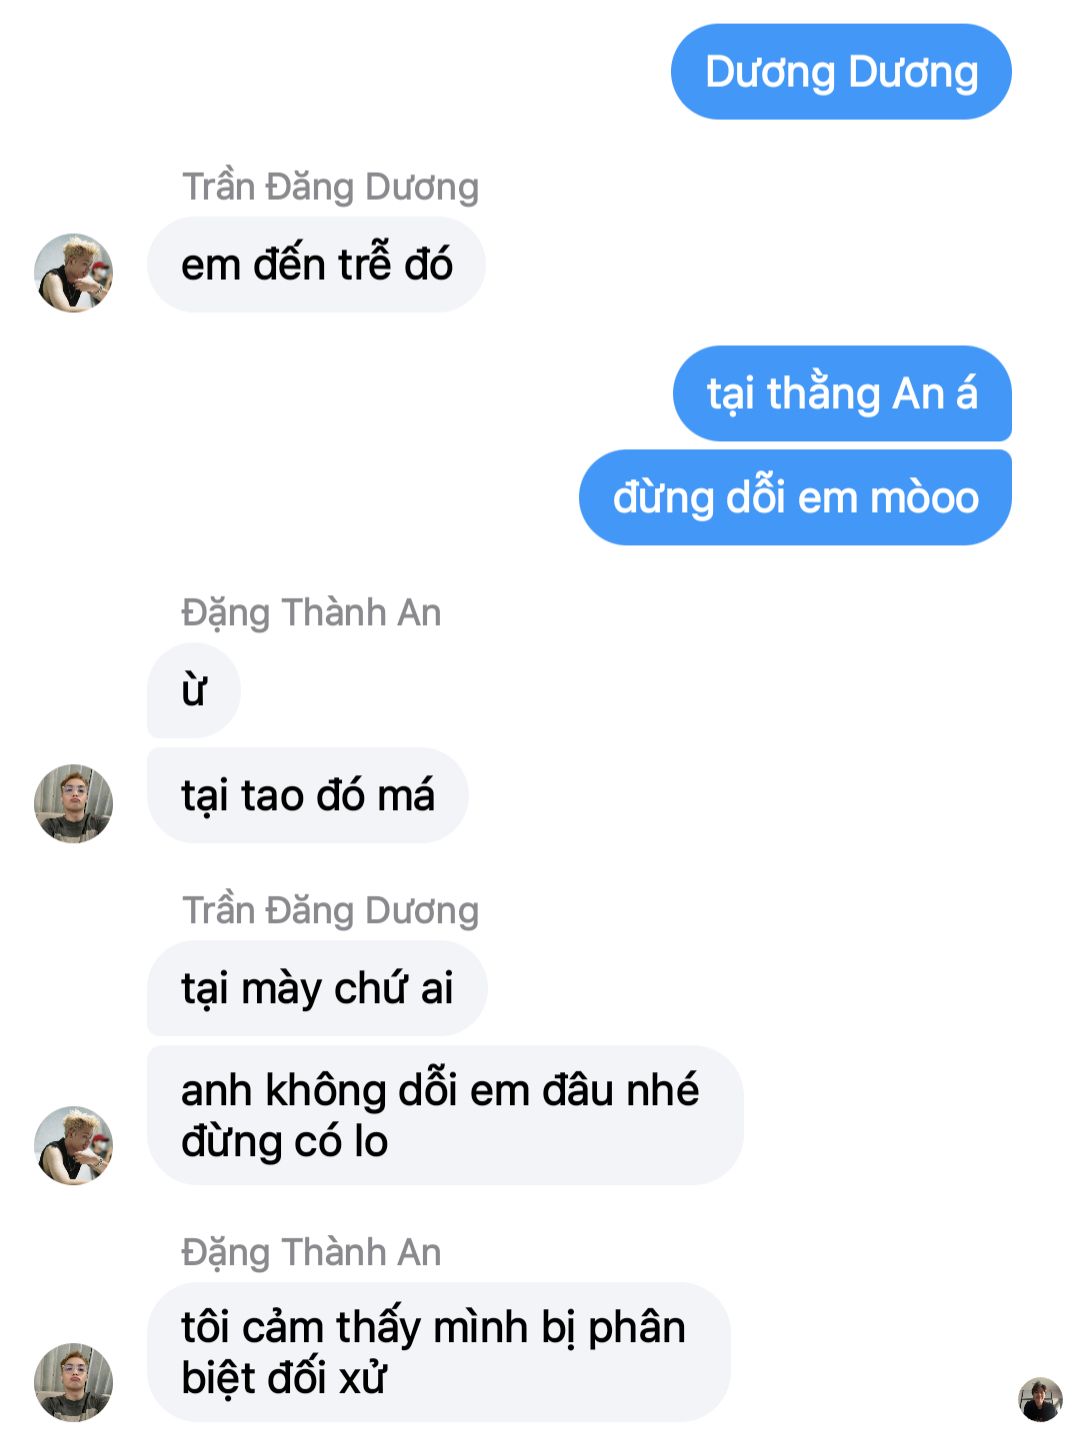Open the first 'Trần Đăng Dương' sender name label
This screenshot has height=1456, width=1080.
click(330, 187)
